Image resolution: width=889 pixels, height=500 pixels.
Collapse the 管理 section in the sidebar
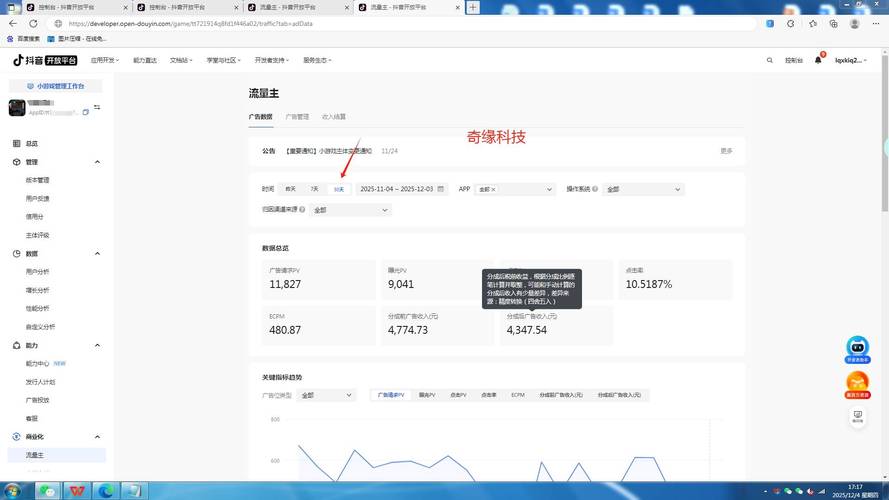(x=97, y=162)
